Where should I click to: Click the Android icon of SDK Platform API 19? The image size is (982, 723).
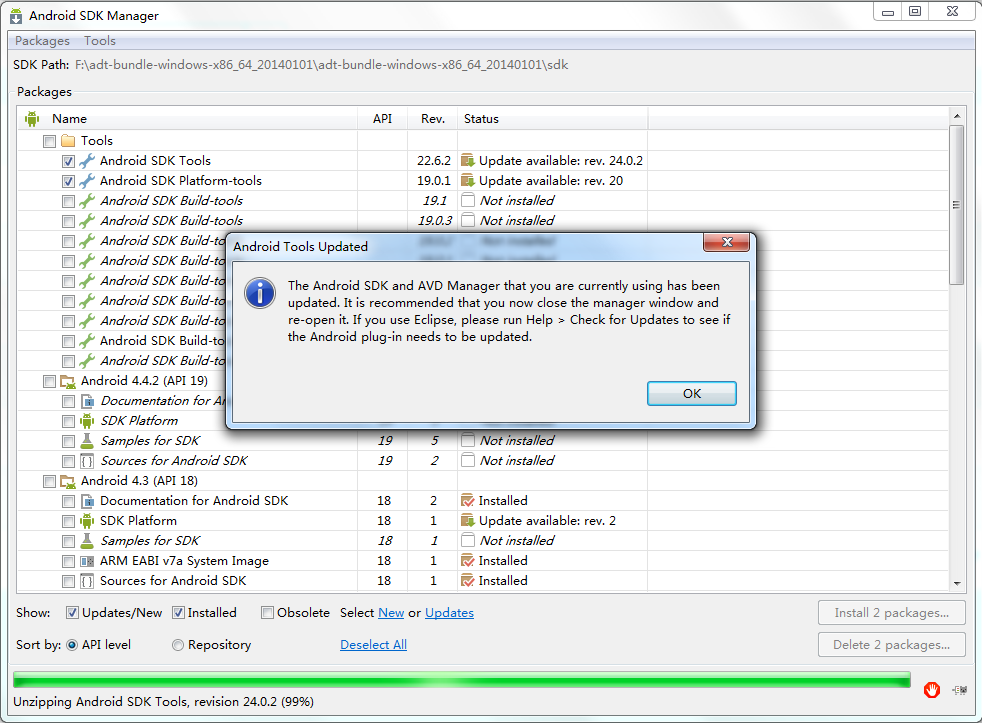87,420
